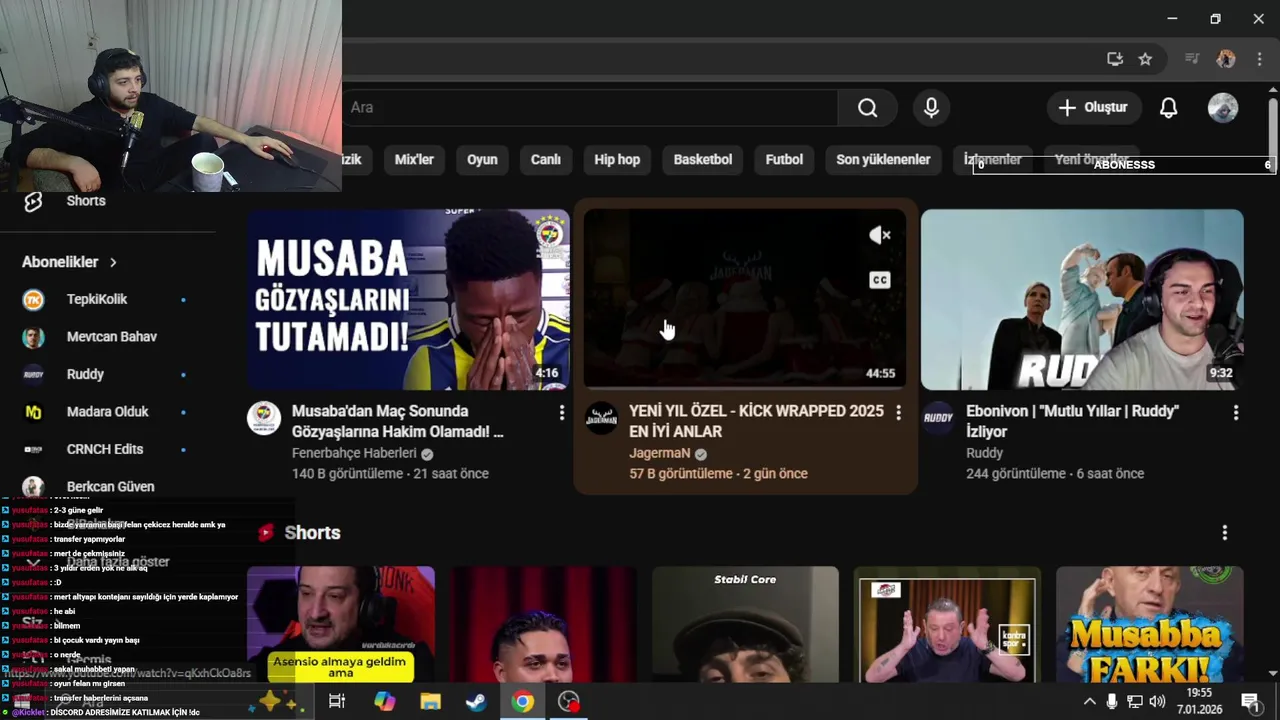Expand the Abonelikler section chevron
The image size is (1280, 720).
point(113,262)
